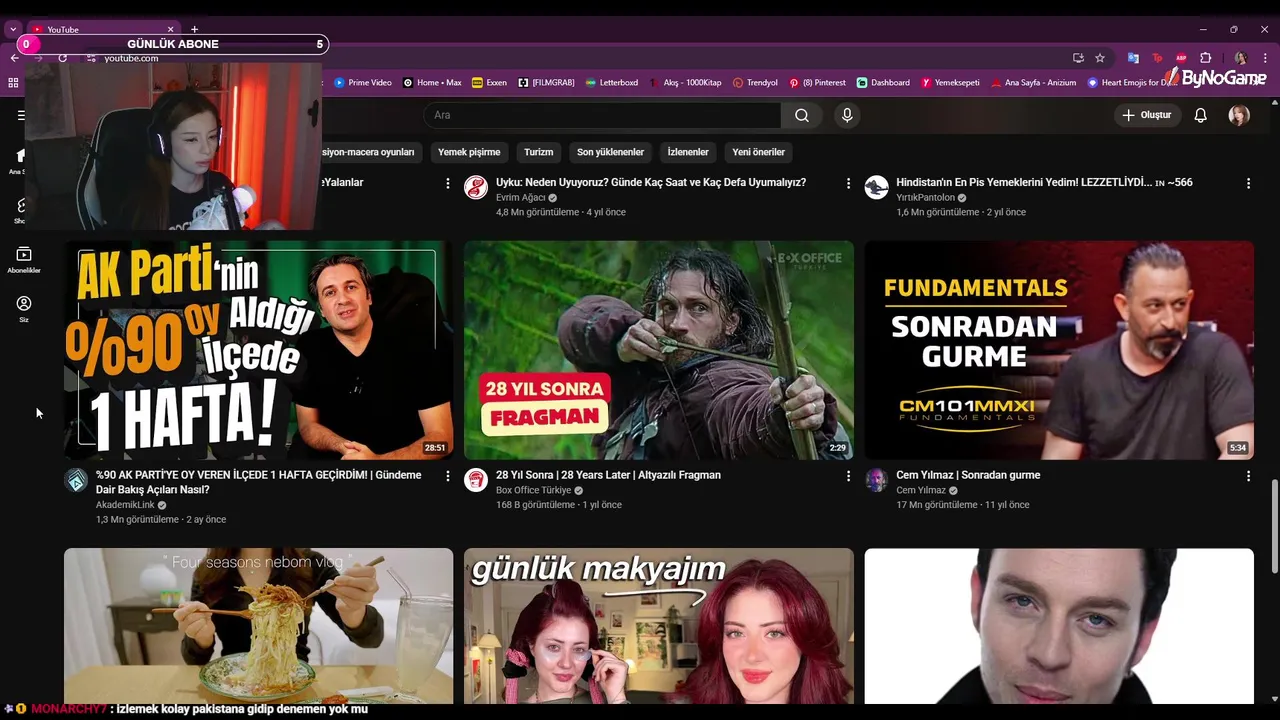Screen dimensions: 1280x720
Task: Open the YouTube account avatar menu
Action: pos(1239,115)
